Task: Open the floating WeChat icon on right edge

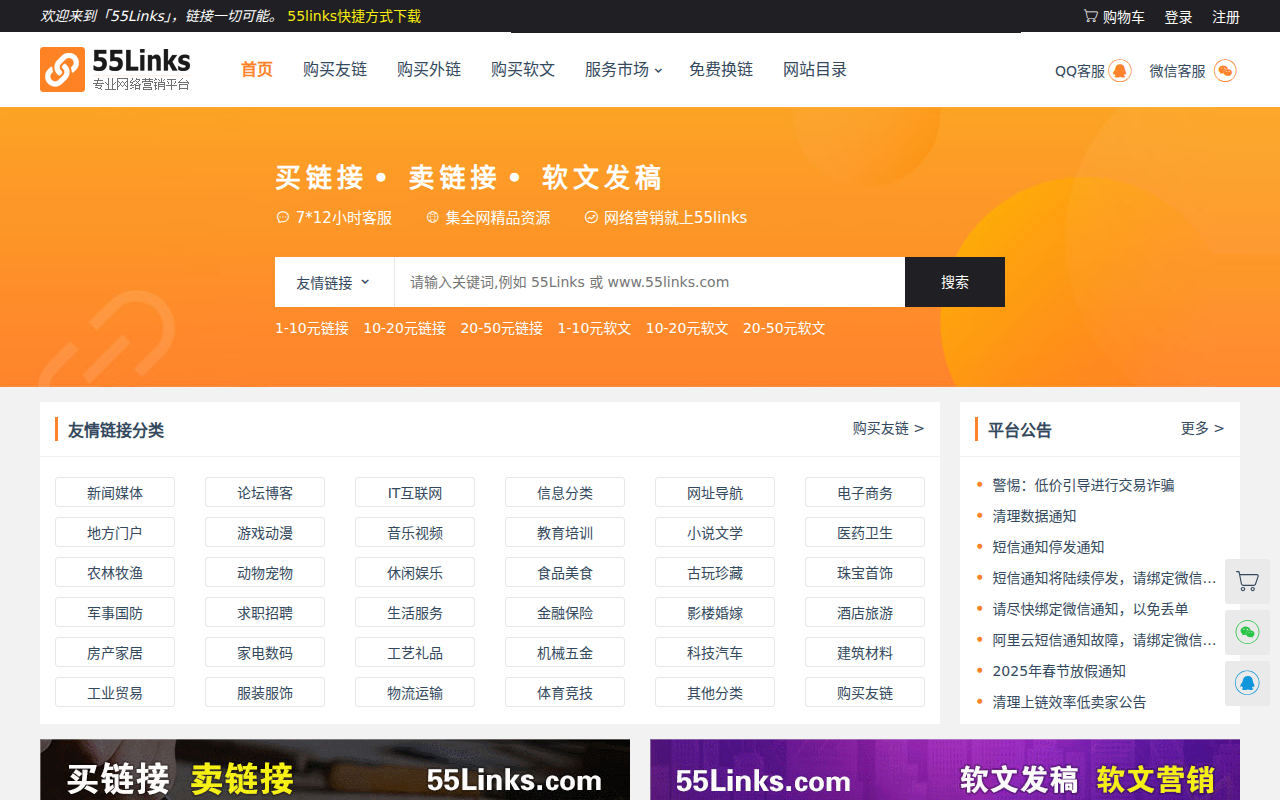Action: tap(1247, 632)
